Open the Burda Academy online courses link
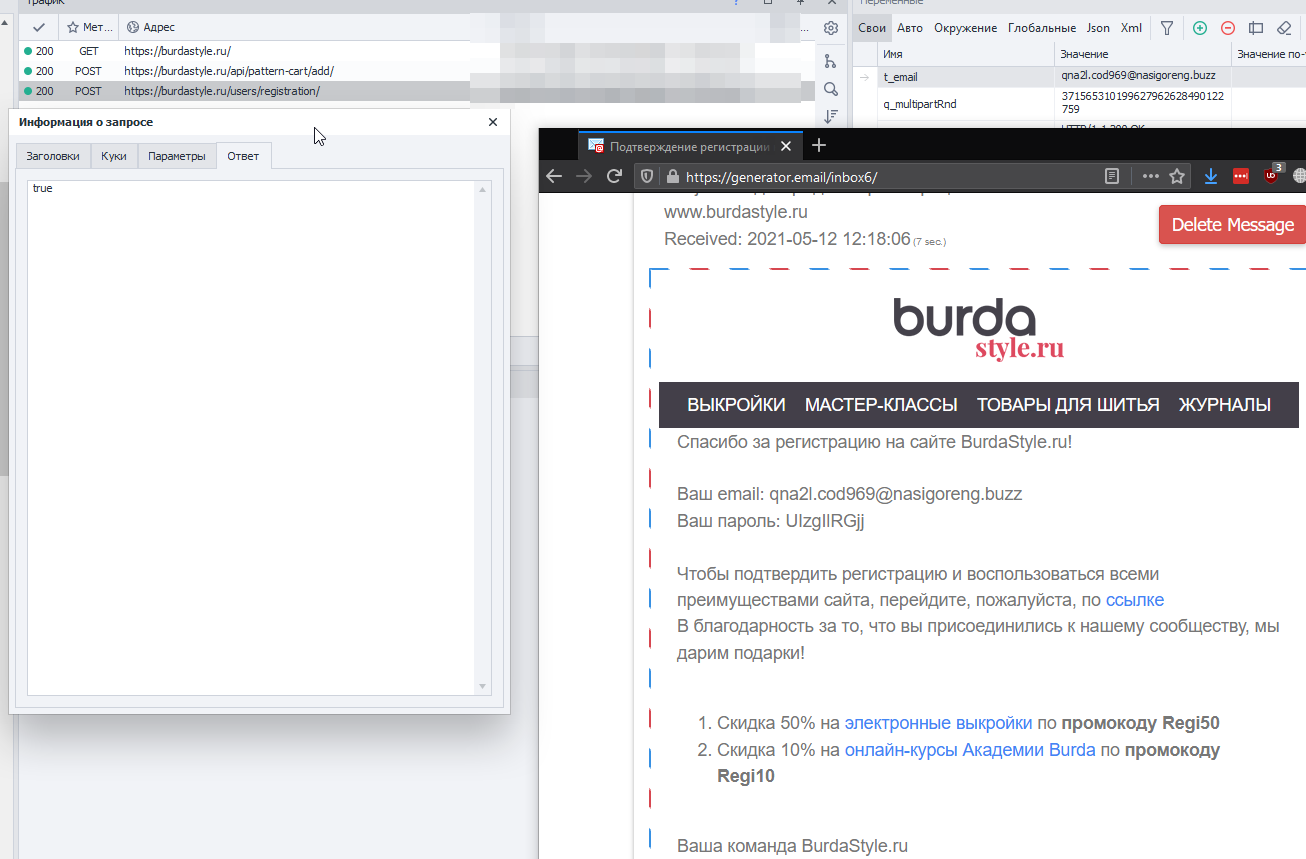Viewport: 1306px width, 859px height. click(970, 749)
